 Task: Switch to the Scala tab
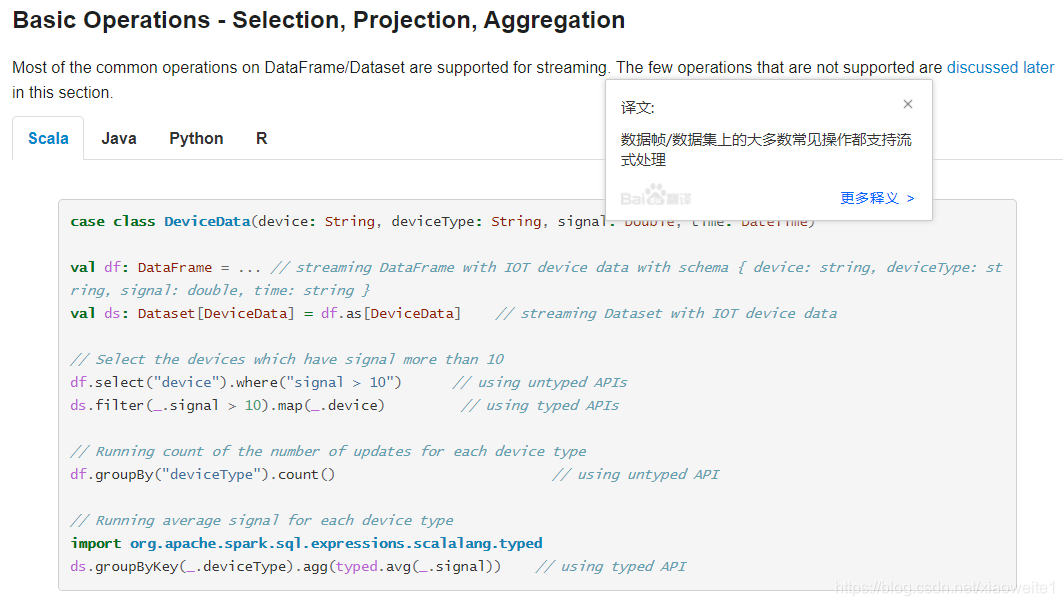48,139
